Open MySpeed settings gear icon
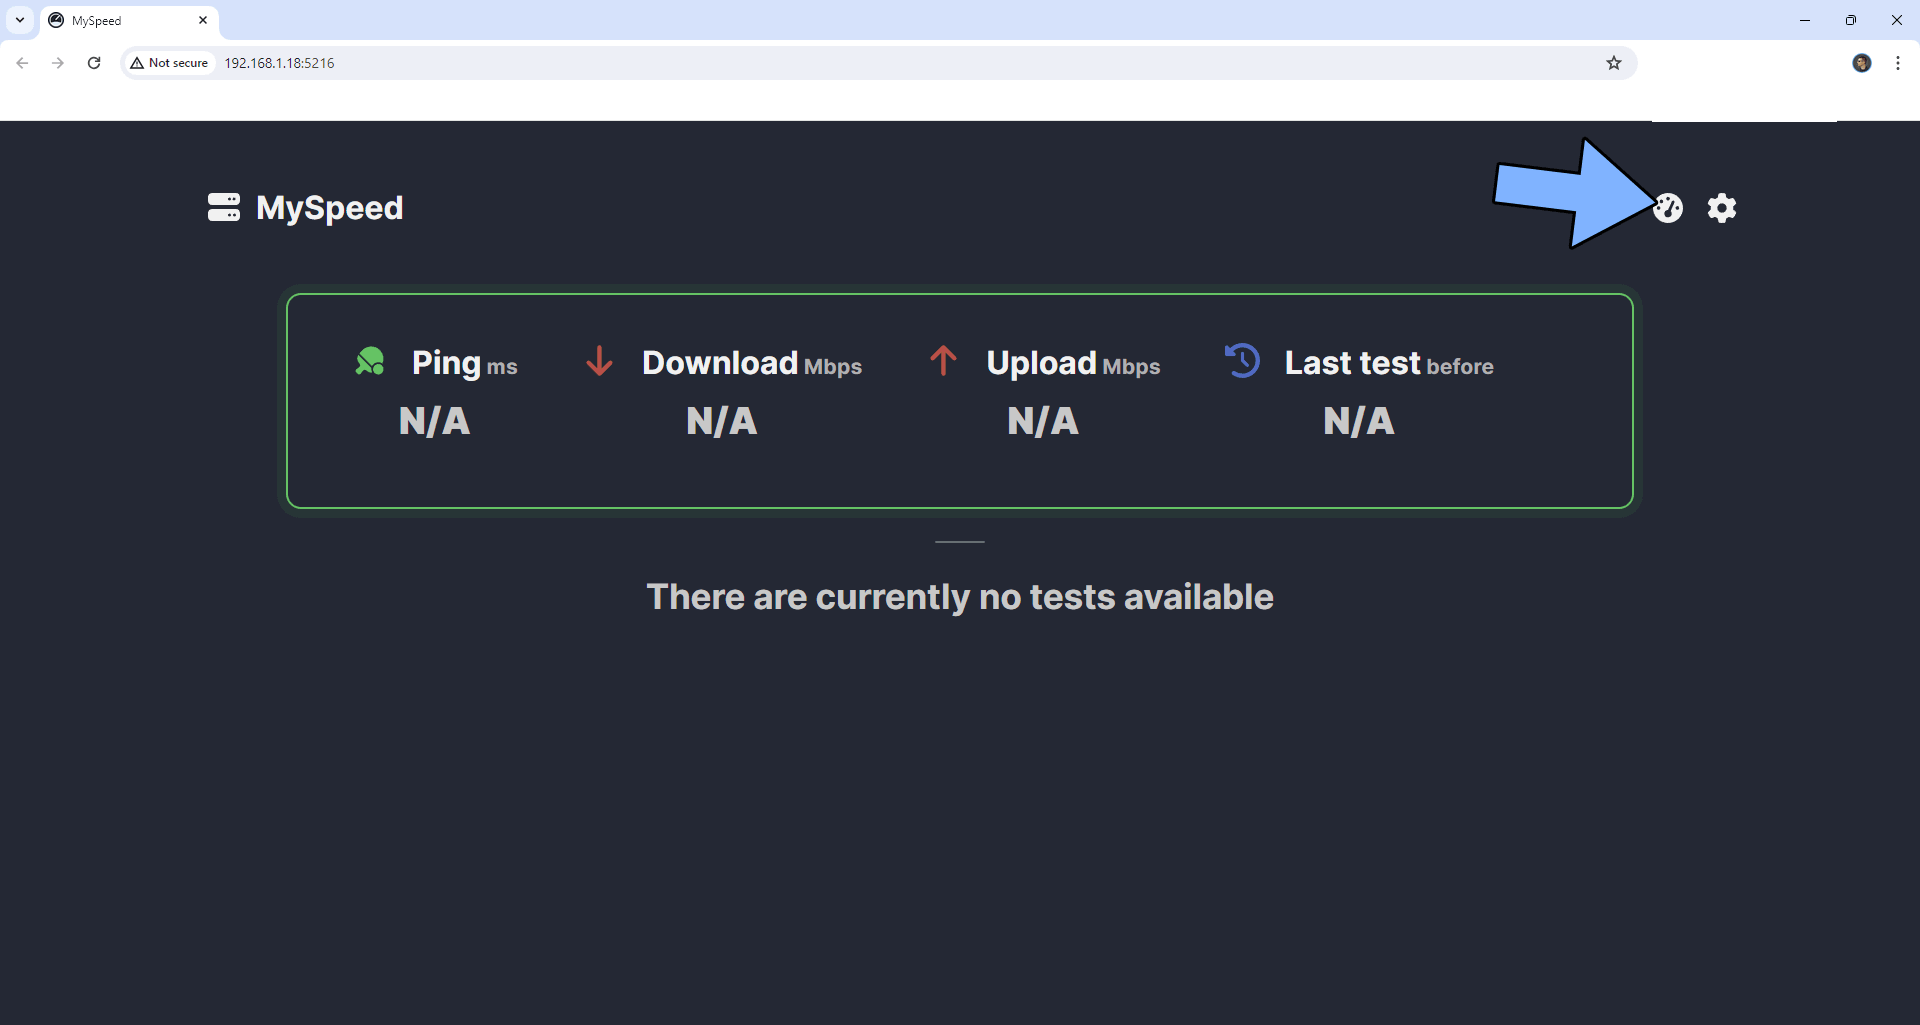Screen dimensions: 1920x1025 point(1722,208)
